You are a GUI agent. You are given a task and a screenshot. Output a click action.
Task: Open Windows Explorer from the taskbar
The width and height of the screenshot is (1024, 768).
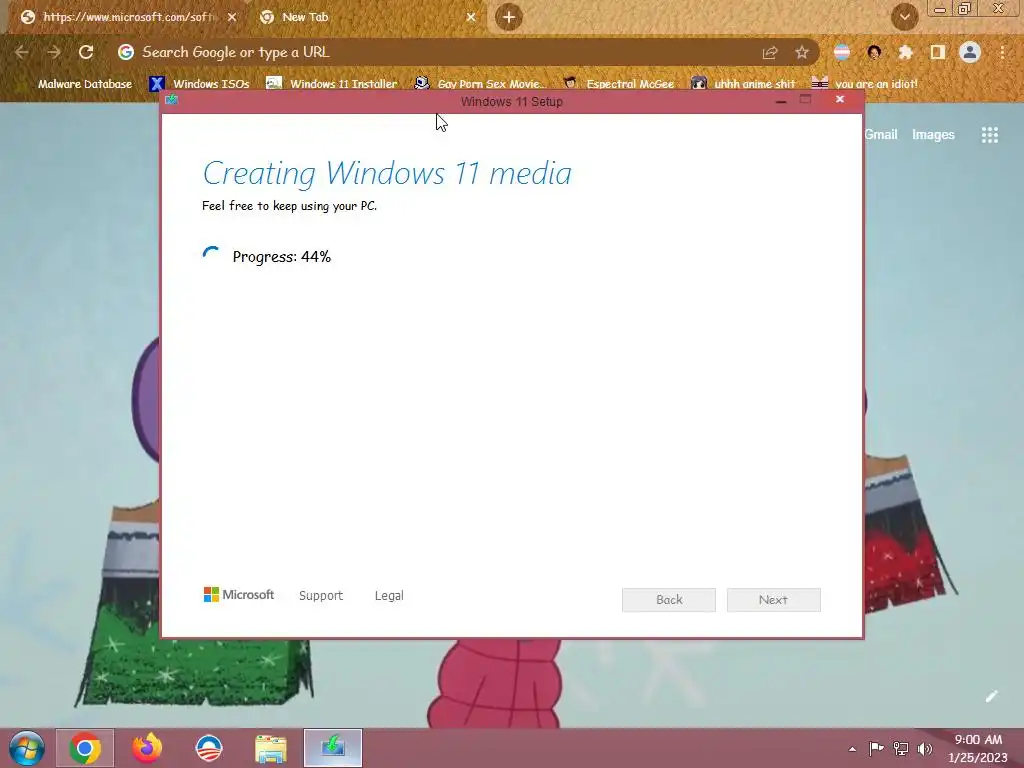[270, 748]
